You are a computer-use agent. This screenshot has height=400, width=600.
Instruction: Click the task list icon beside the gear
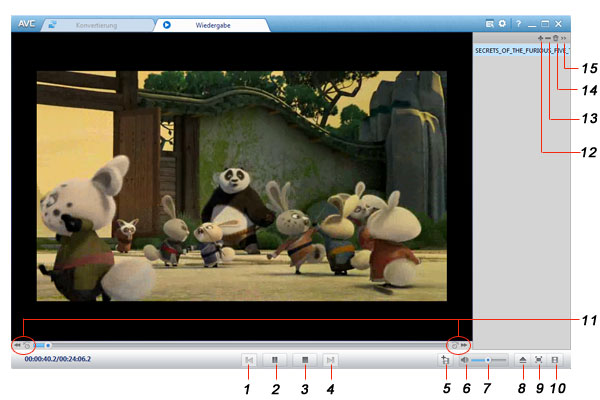pyautogui.click(x=489, y=24)
